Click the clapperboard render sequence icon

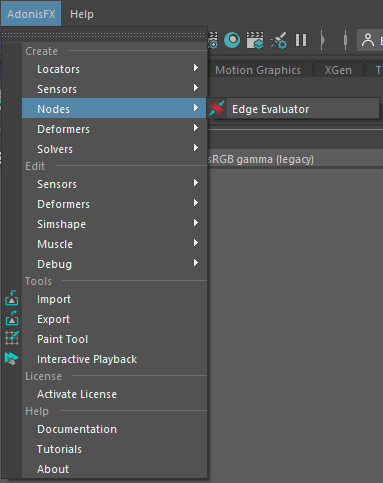(x=255, y=40)
